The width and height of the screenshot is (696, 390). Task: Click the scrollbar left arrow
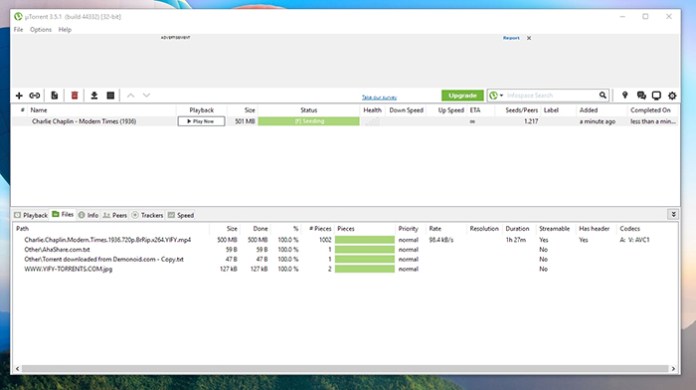18,369
